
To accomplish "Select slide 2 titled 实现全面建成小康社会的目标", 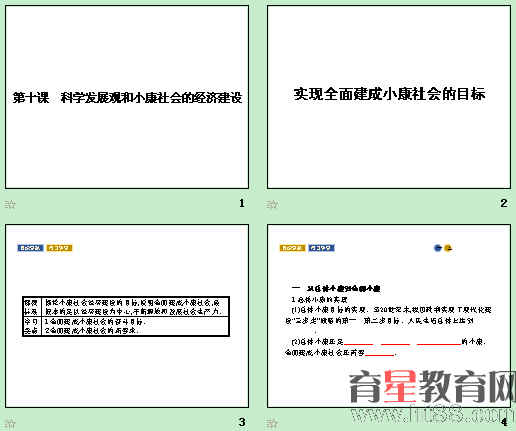I will point(389,97).
